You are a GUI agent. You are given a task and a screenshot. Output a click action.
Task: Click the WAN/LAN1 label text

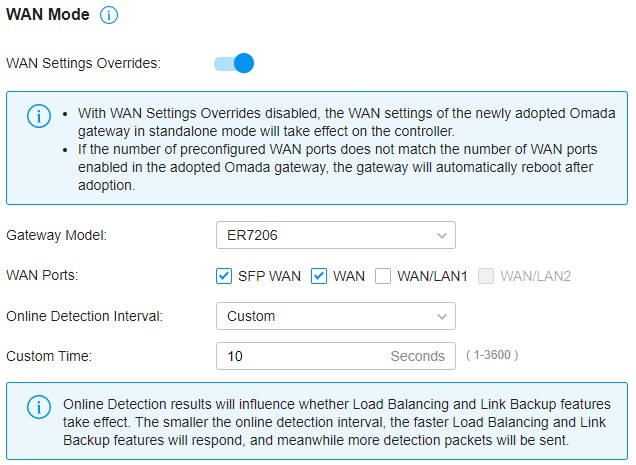pyautogui.click(x=432, y=276)
